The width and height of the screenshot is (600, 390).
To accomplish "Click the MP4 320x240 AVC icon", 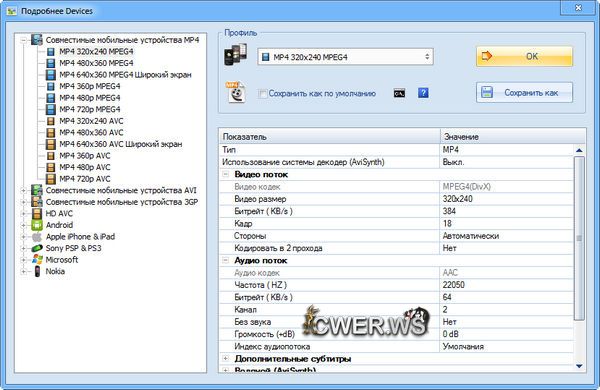I will click(51, 121).
